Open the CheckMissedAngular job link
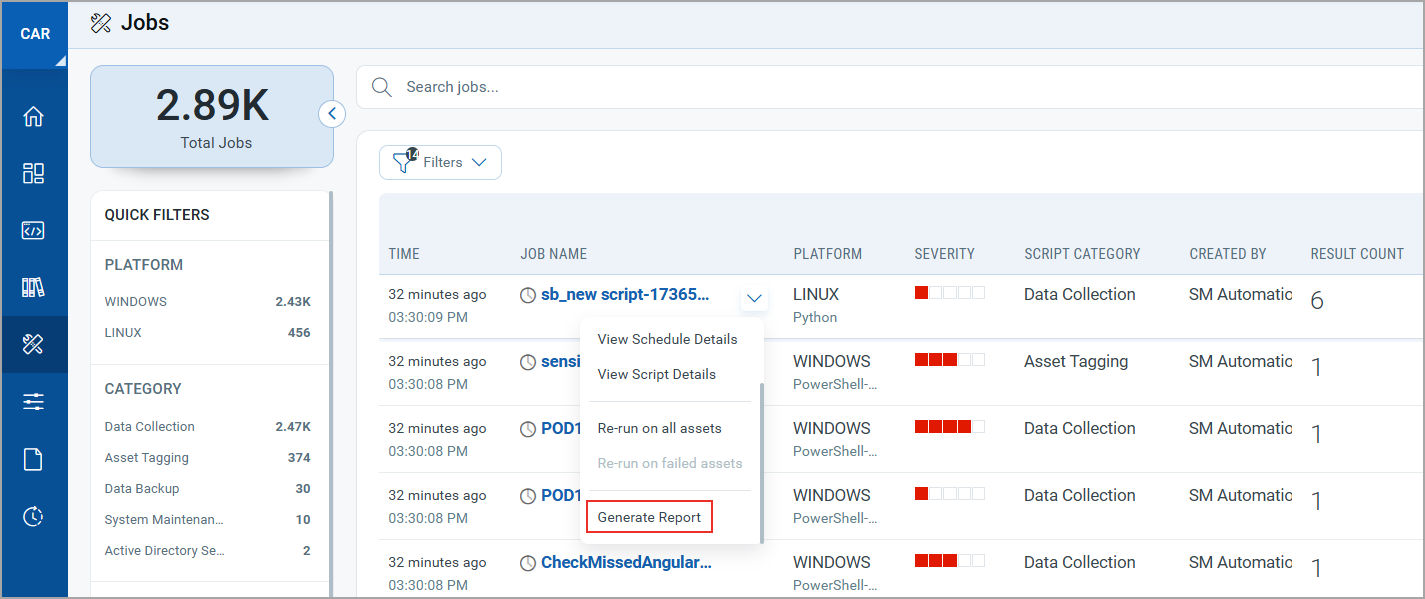Viewport: 1425px width, 599px height. pos(627,562)
